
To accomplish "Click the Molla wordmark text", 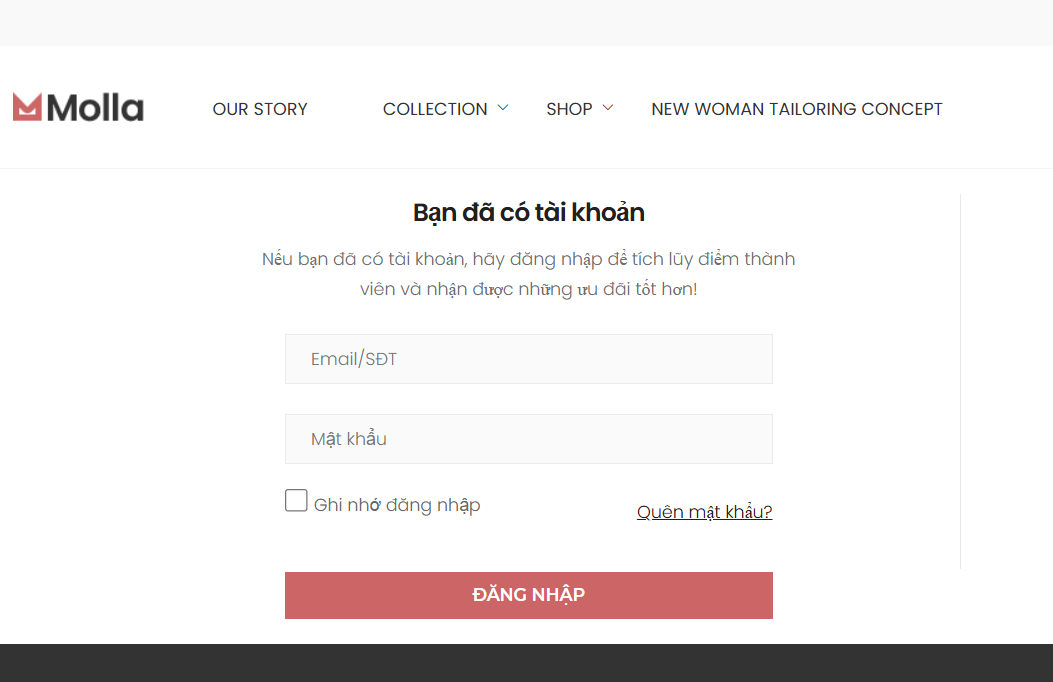I will pyautogui.click(x=95, y=107).
